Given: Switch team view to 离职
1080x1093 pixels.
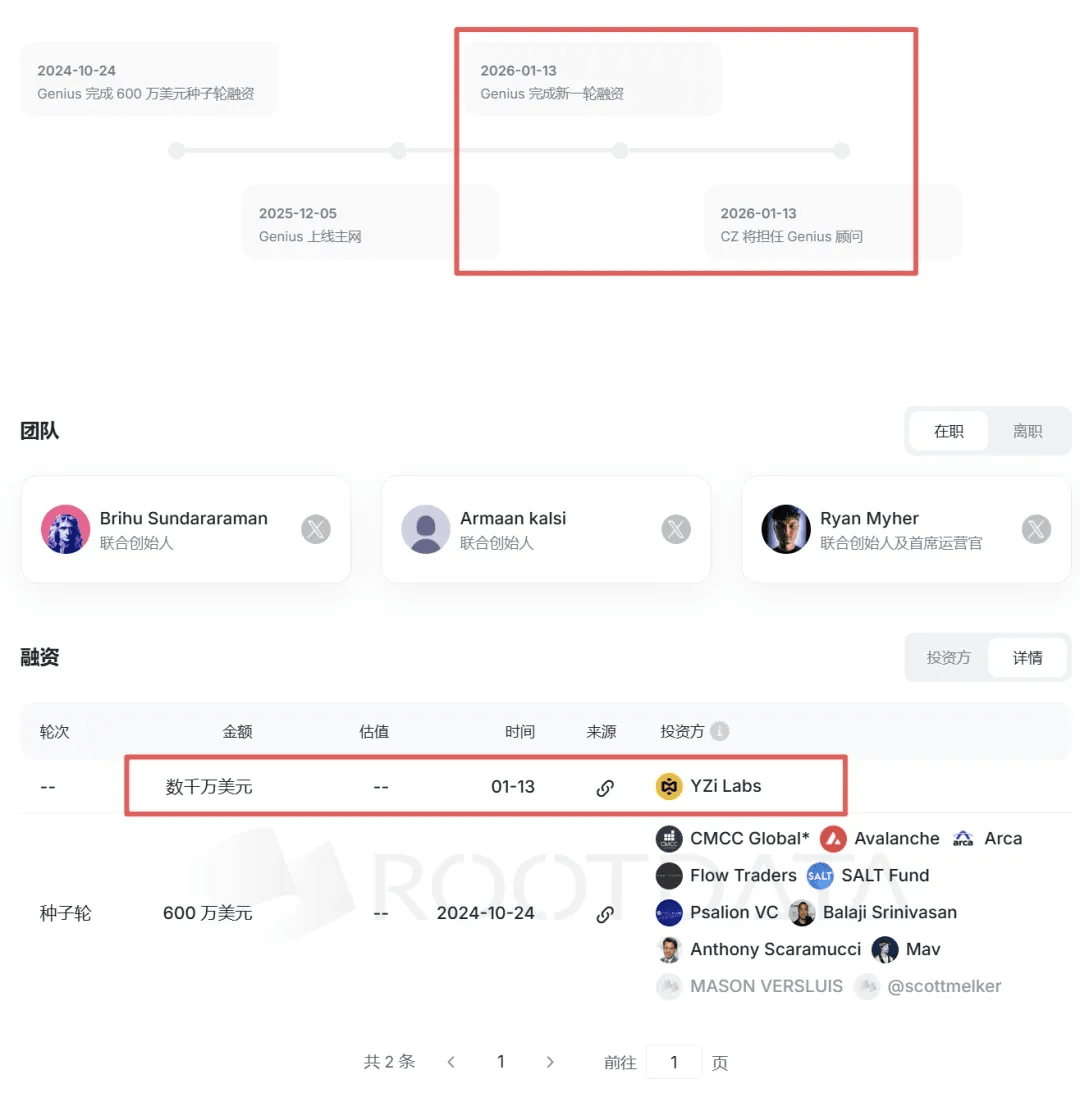Looking at the screenshot, I should (x=1028, y=431).
